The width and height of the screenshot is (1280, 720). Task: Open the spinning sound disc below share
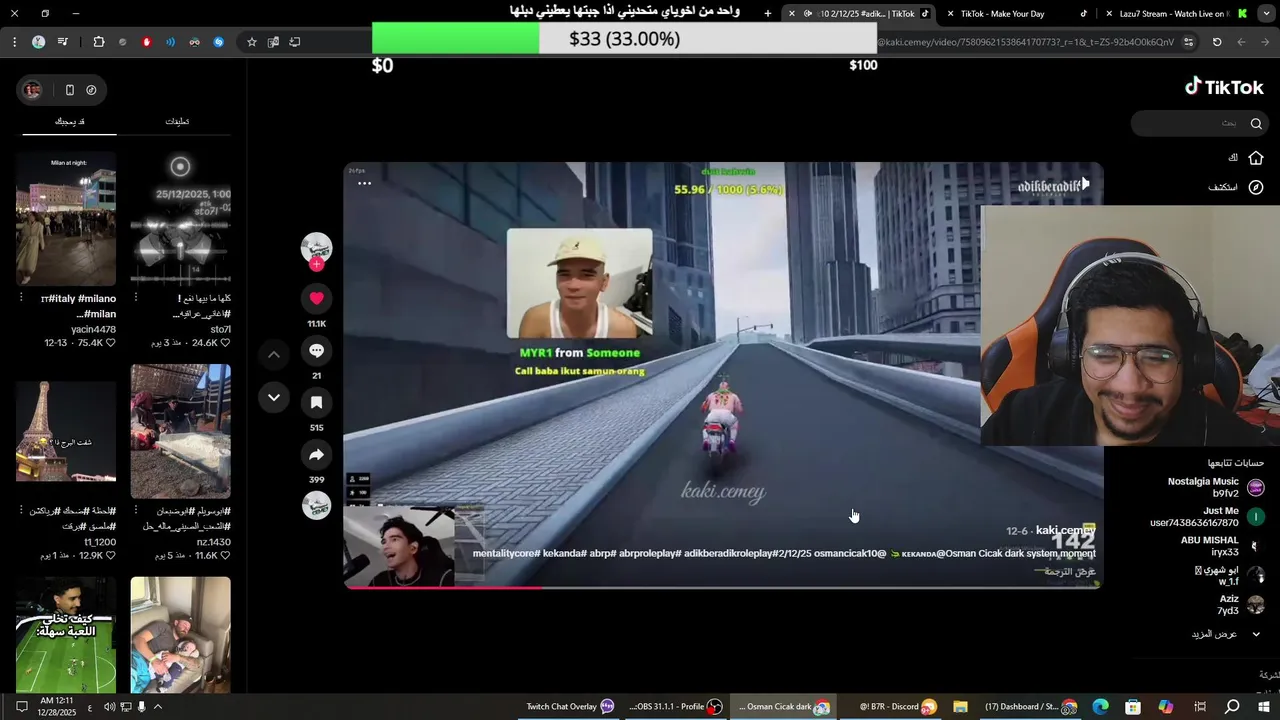[316, 506]
